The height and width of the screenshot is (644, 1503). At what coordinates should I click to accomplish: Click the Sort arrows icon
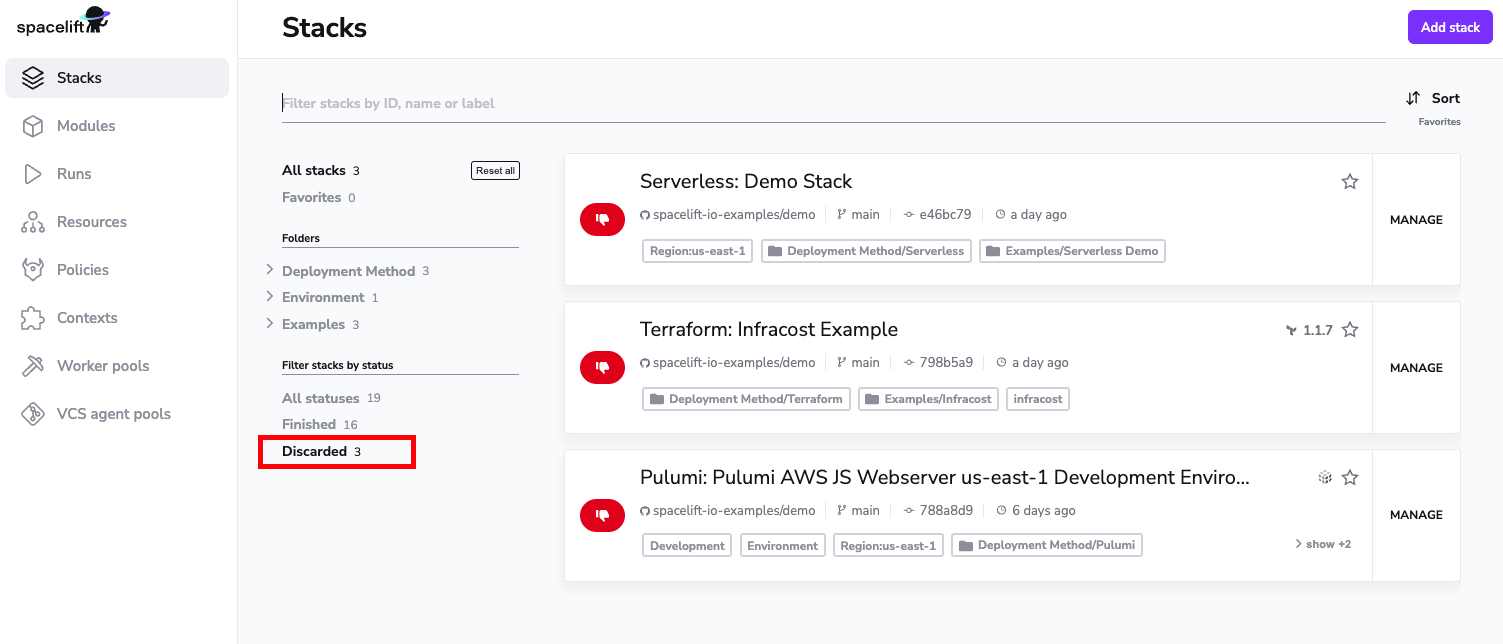[1413, 98]
